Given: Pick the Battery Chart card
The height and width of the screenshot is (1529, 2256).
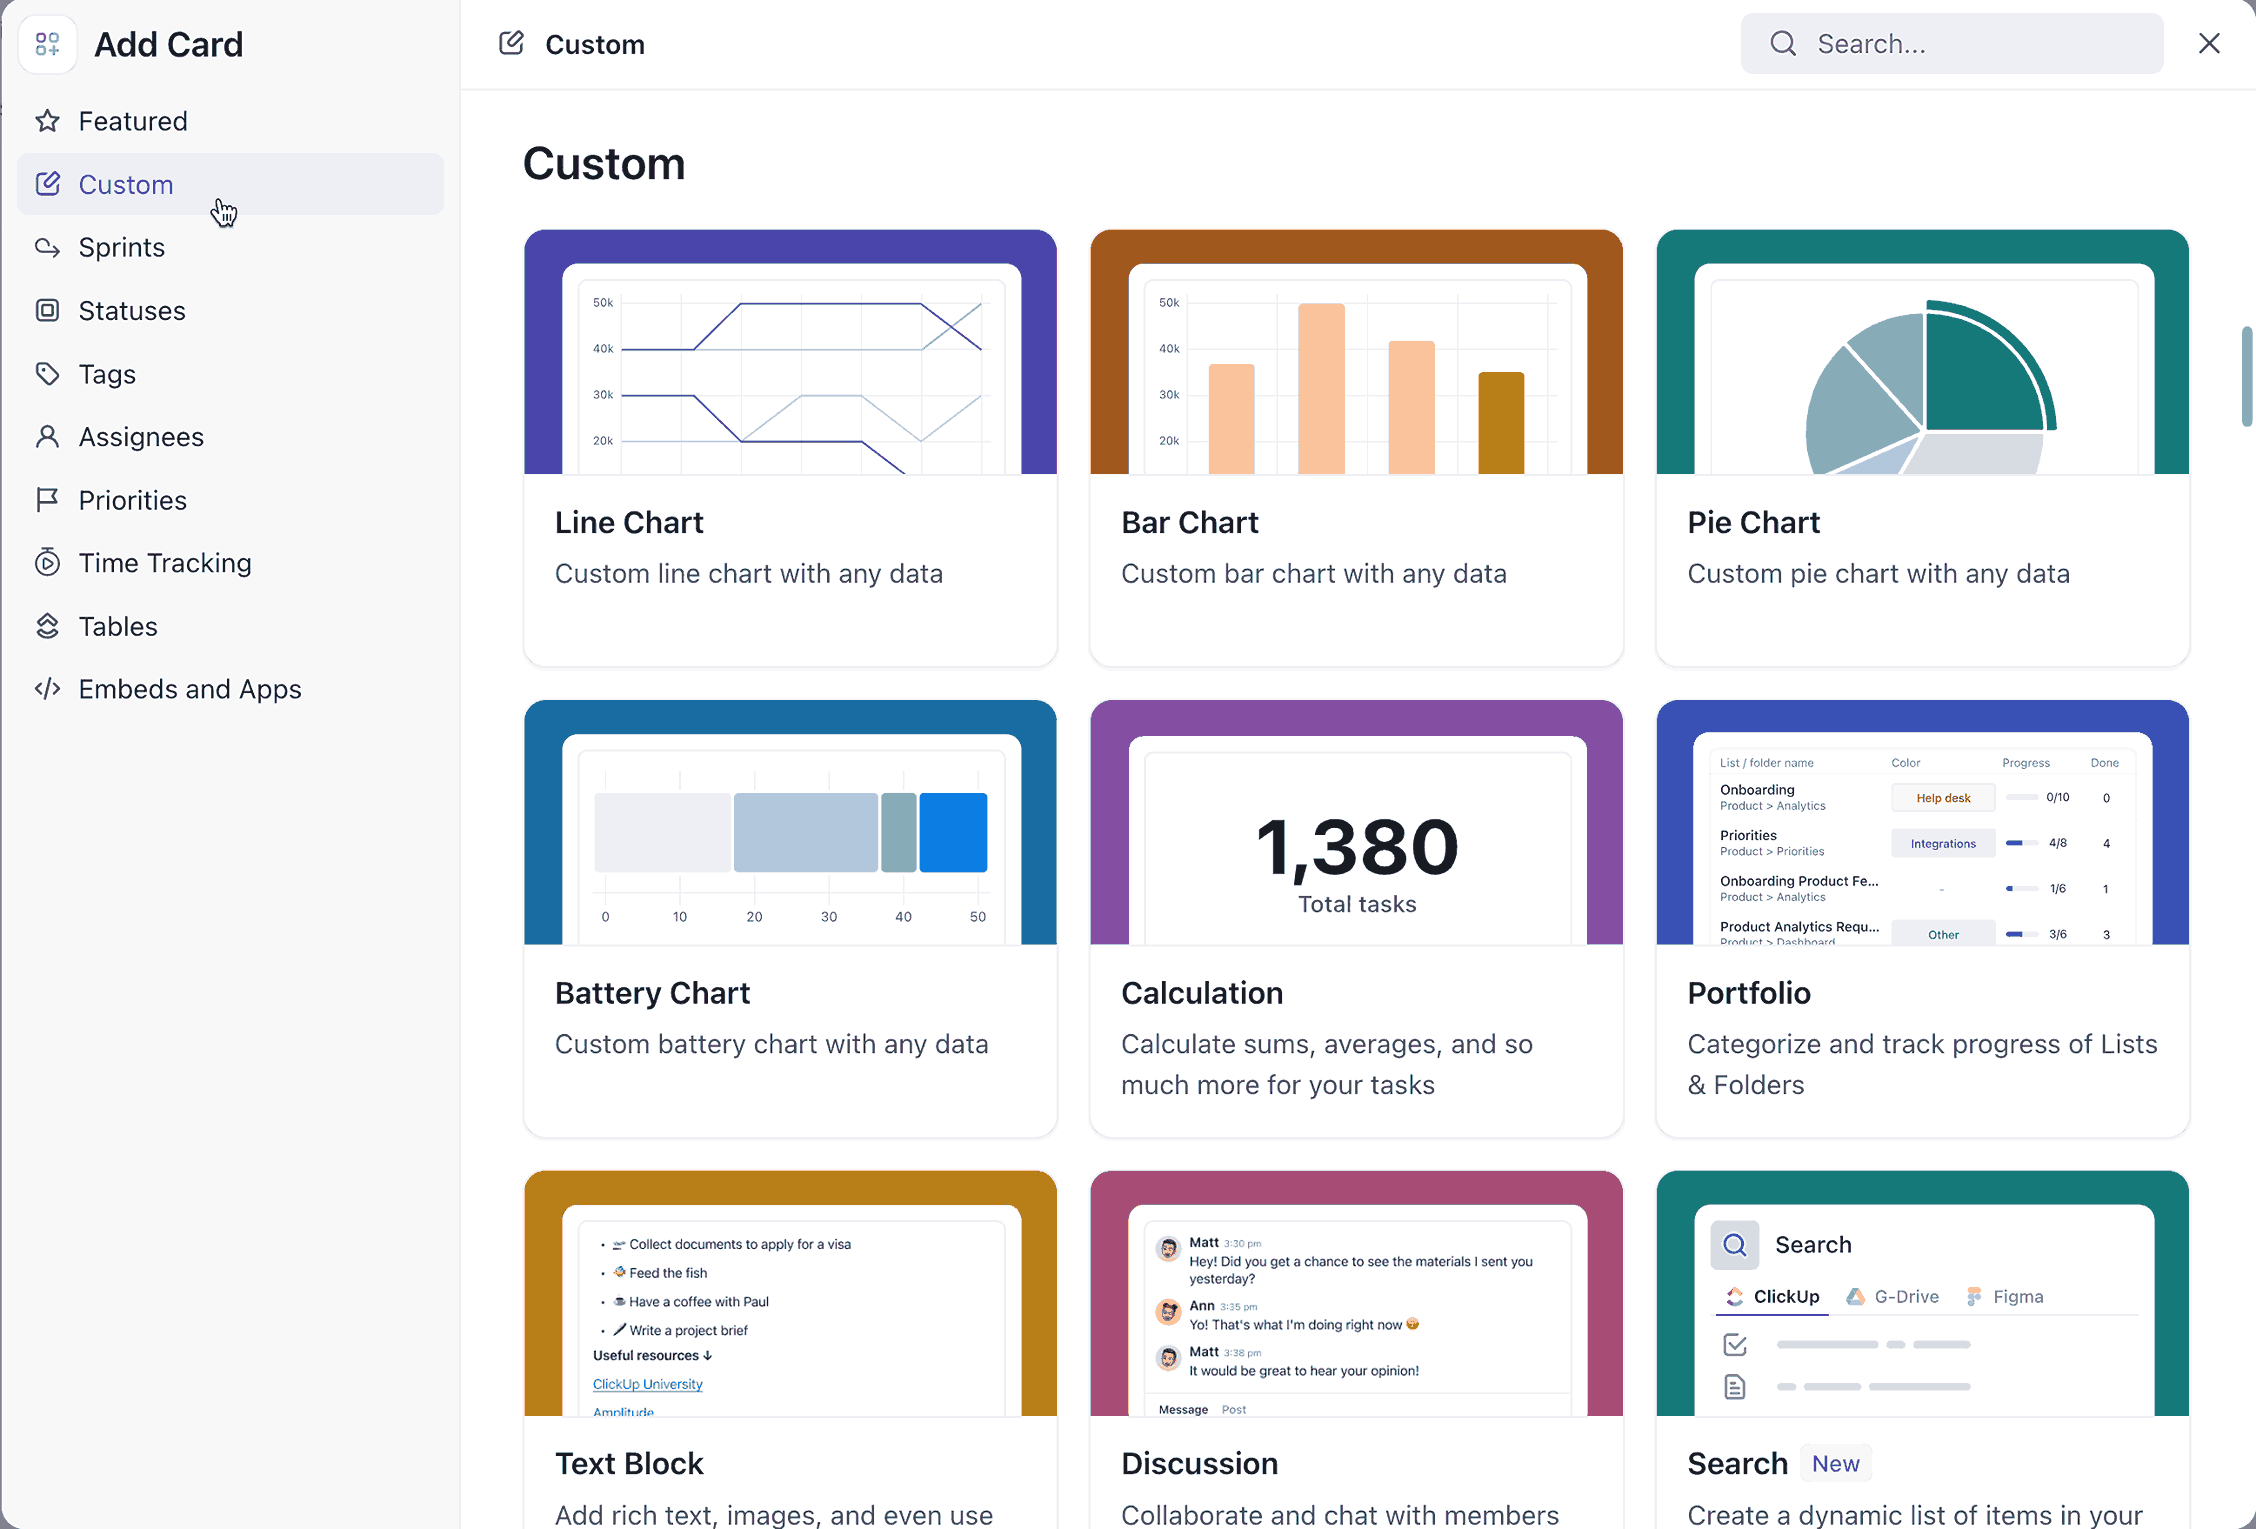Looking at the screenshot, I should [789, 918].
